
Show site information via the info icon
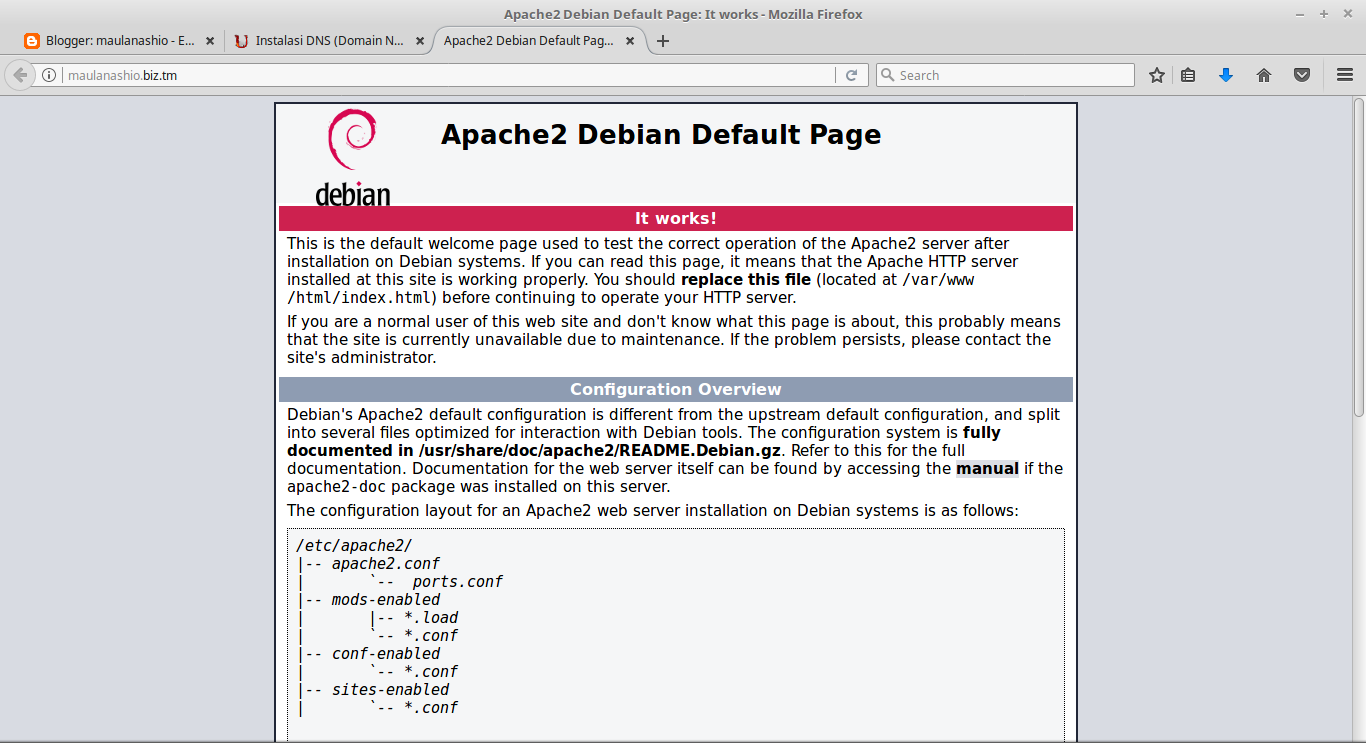pyautogui.click(x=48, y=75)
